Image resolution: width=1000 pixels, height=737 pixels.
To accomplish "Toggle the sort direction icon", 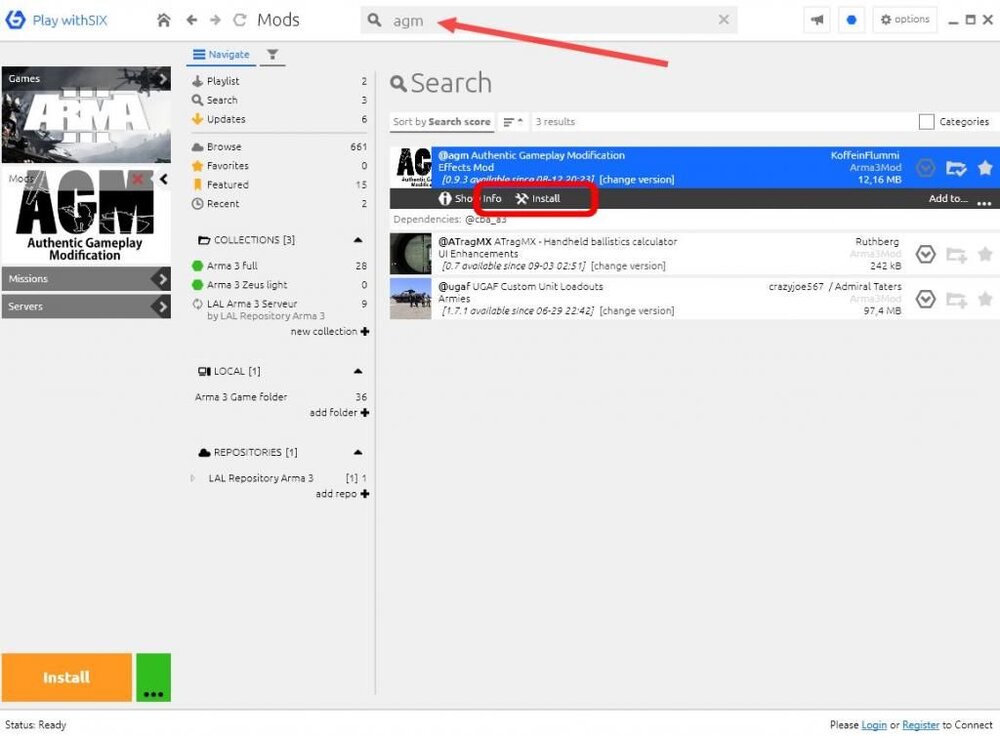I will 513,122.
